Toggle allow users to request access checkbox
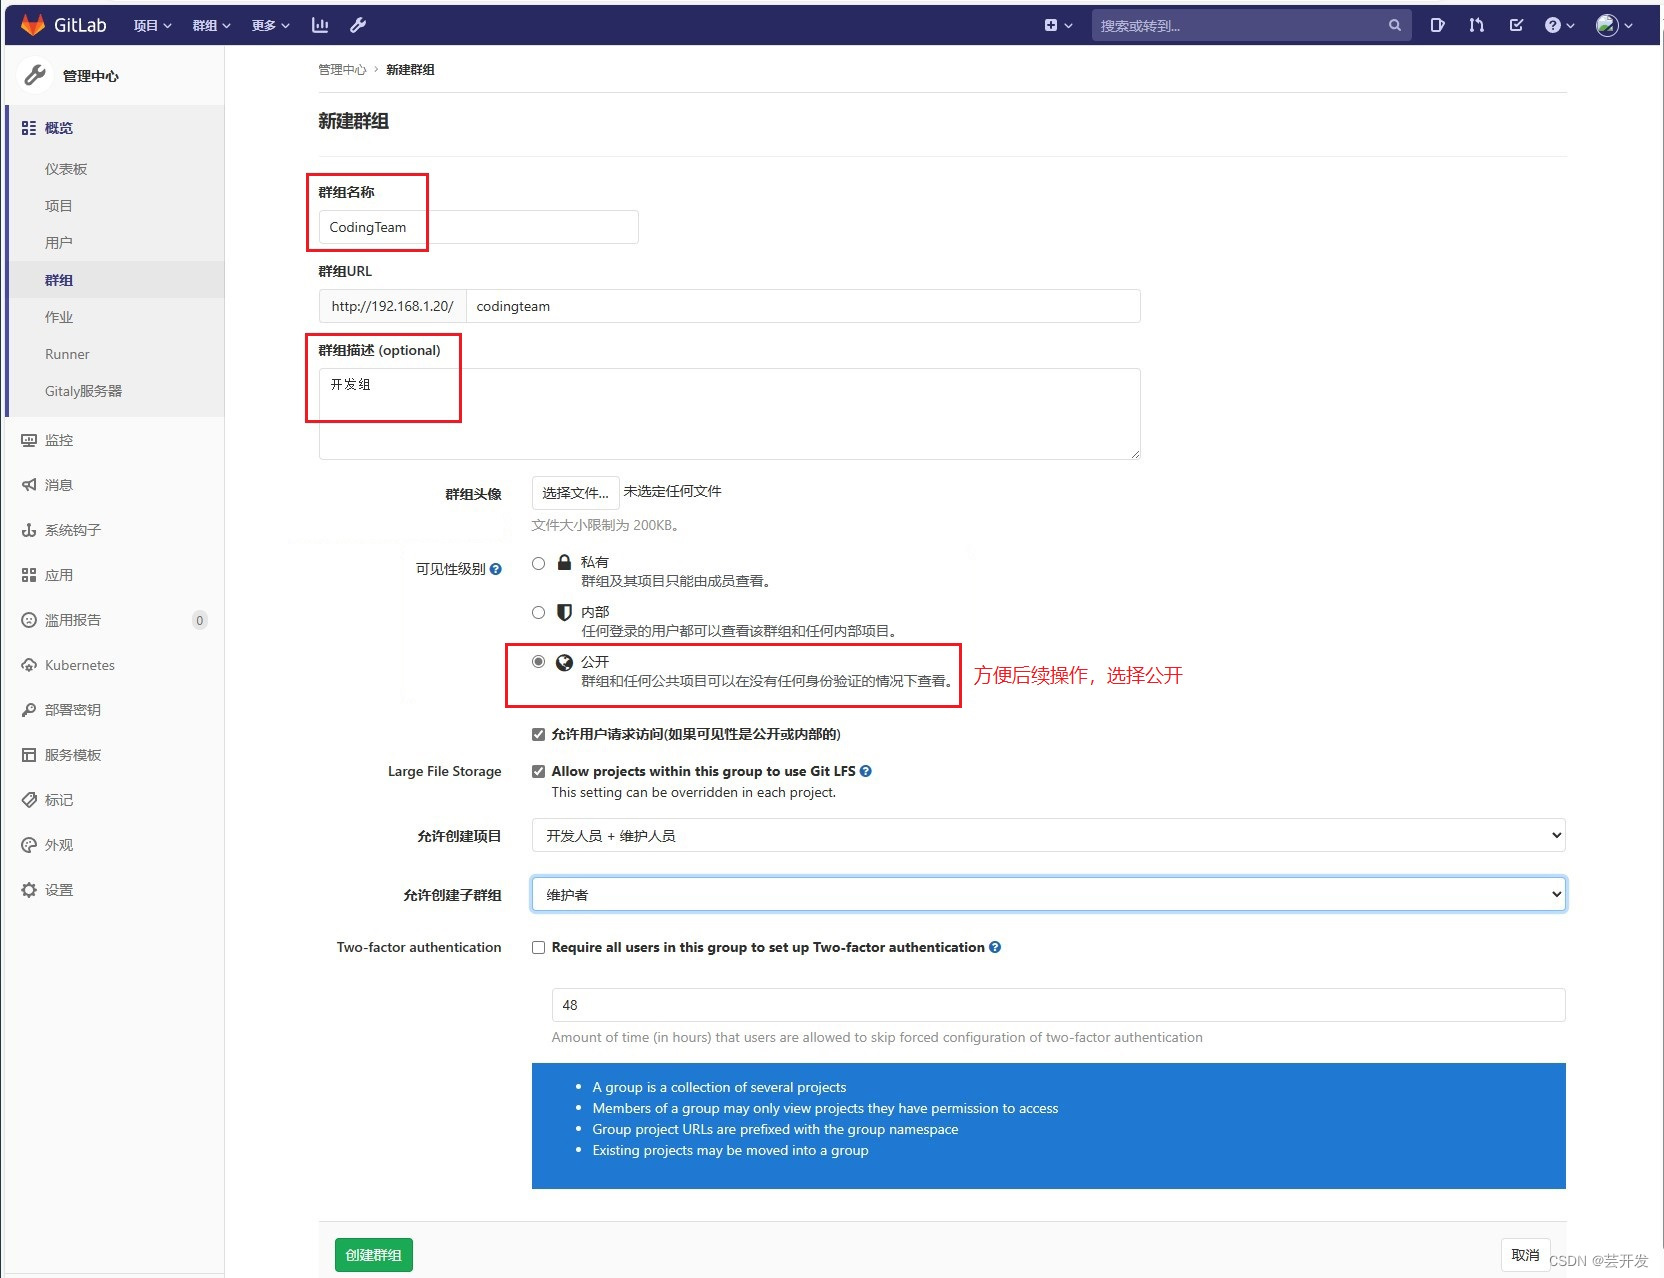 click(x=539, y=734)
